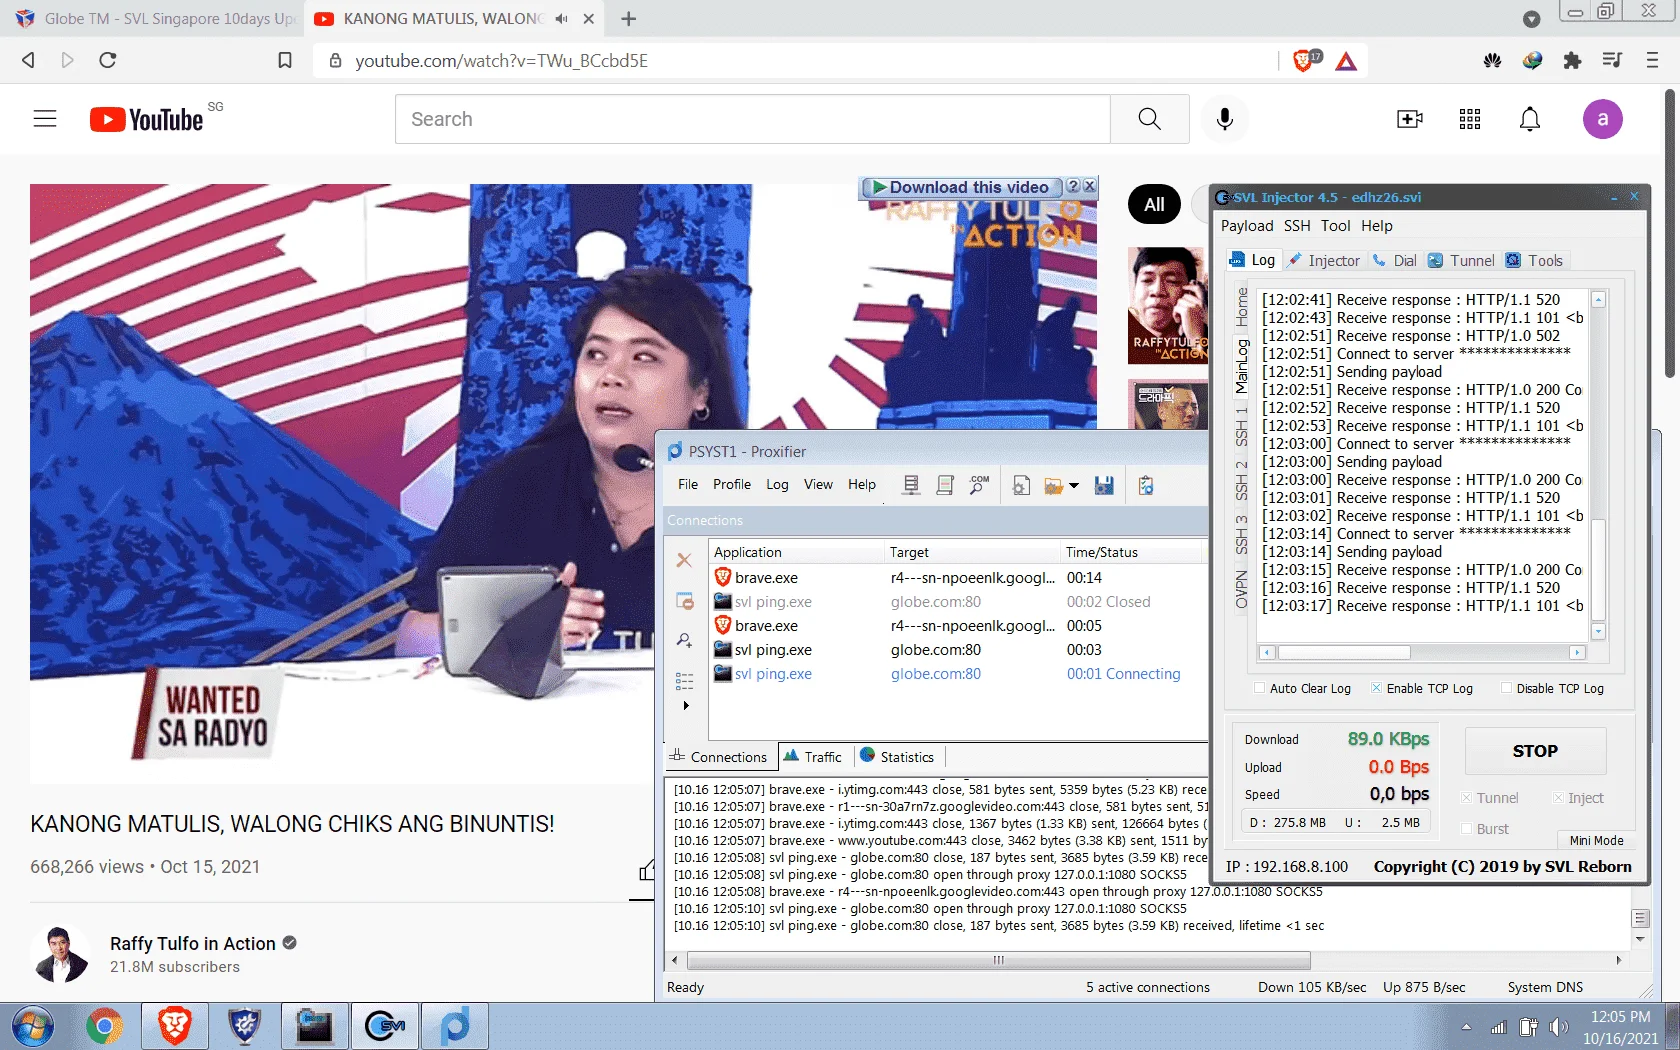
Task: Click YouTube search input field
Action: pyautogui.click(x=753, y=119)
